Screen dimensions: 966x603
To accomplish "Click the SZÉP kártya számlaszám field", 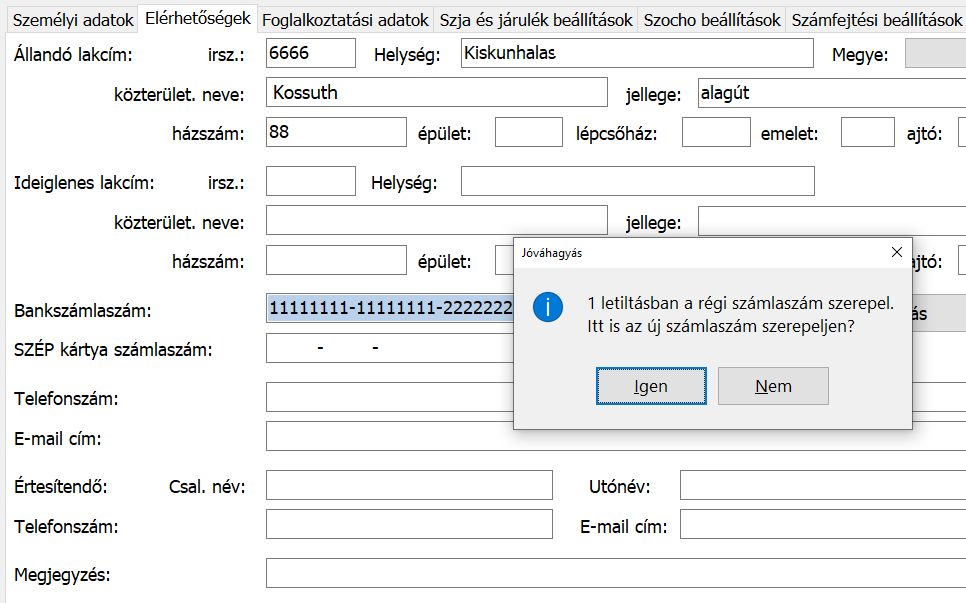I will tap(390, 348).
